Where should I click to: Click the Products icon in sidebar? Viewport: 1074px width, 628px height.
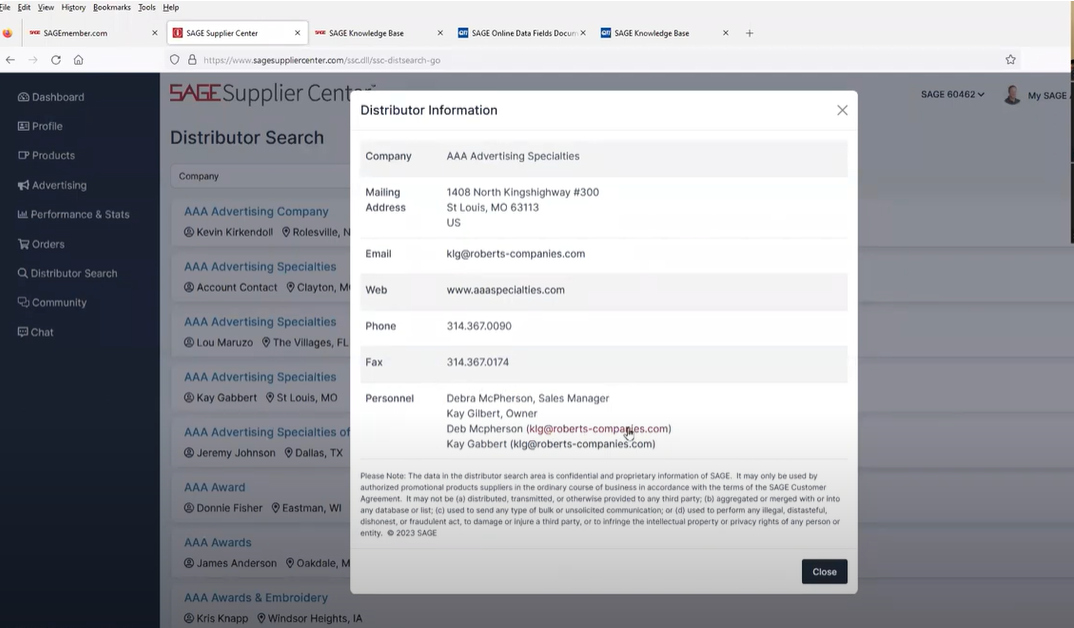tap(23, 155)
